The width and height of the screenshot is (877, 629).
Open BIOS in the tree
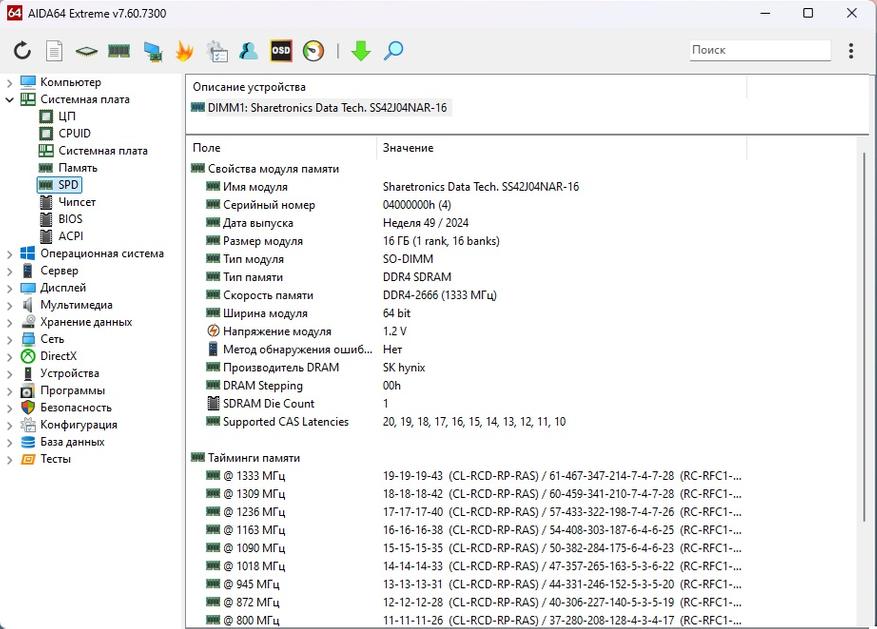(x=62, y=219)
